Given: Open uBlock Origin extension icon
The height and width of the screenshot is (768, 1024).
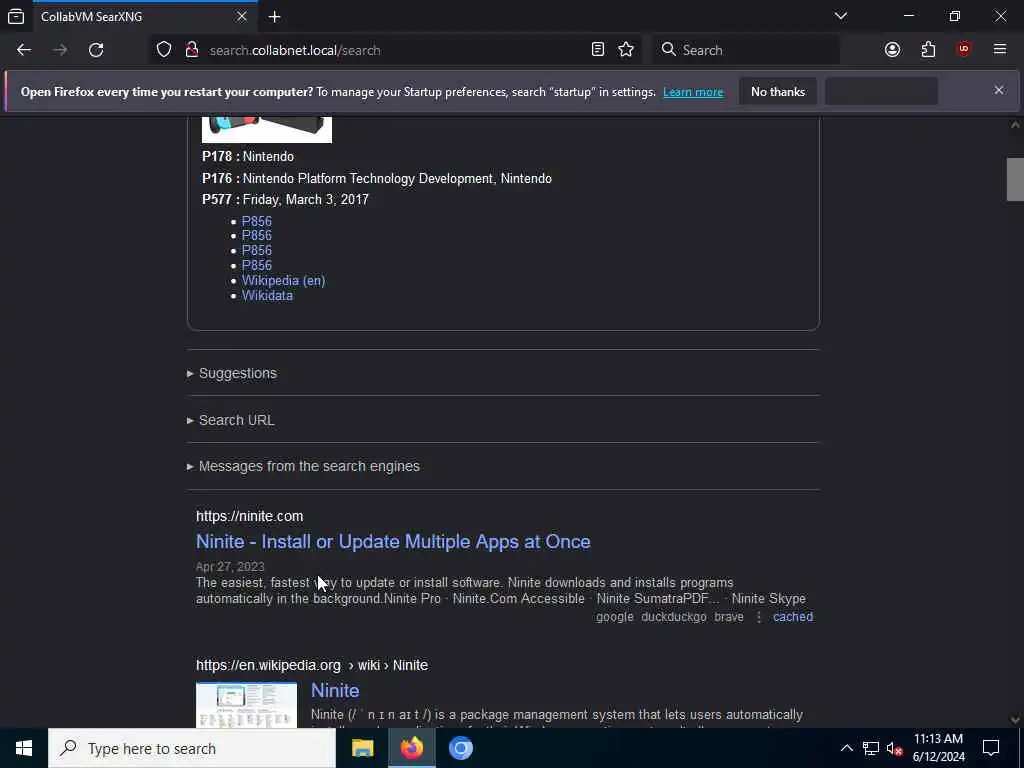Looking at the screenshot, I should click(964, 50).
